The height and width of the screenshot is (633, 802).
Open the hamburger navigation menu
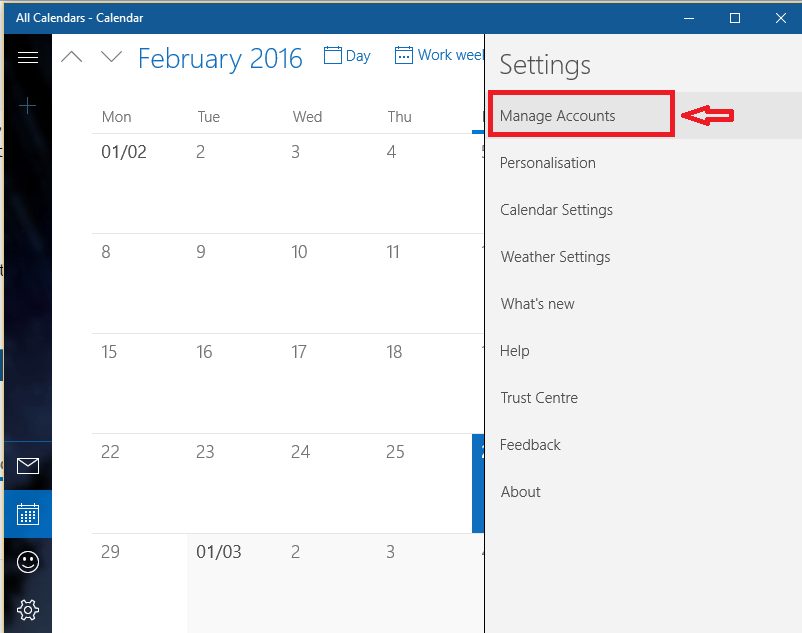pyautogui.click(x=28, y=57)
